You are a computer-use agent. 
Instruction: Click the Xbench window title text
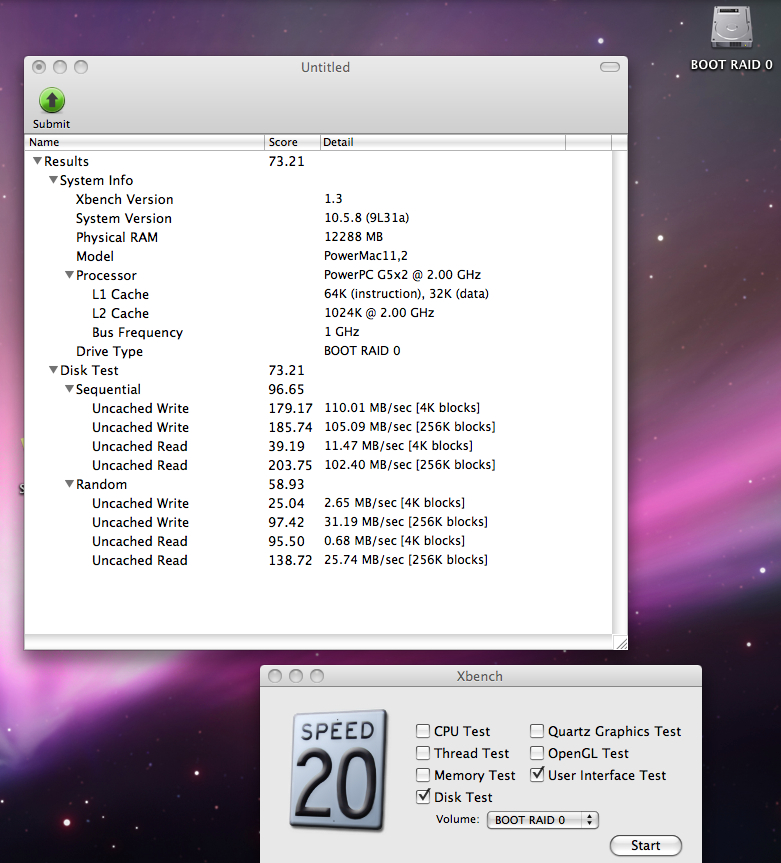[479, 676]
